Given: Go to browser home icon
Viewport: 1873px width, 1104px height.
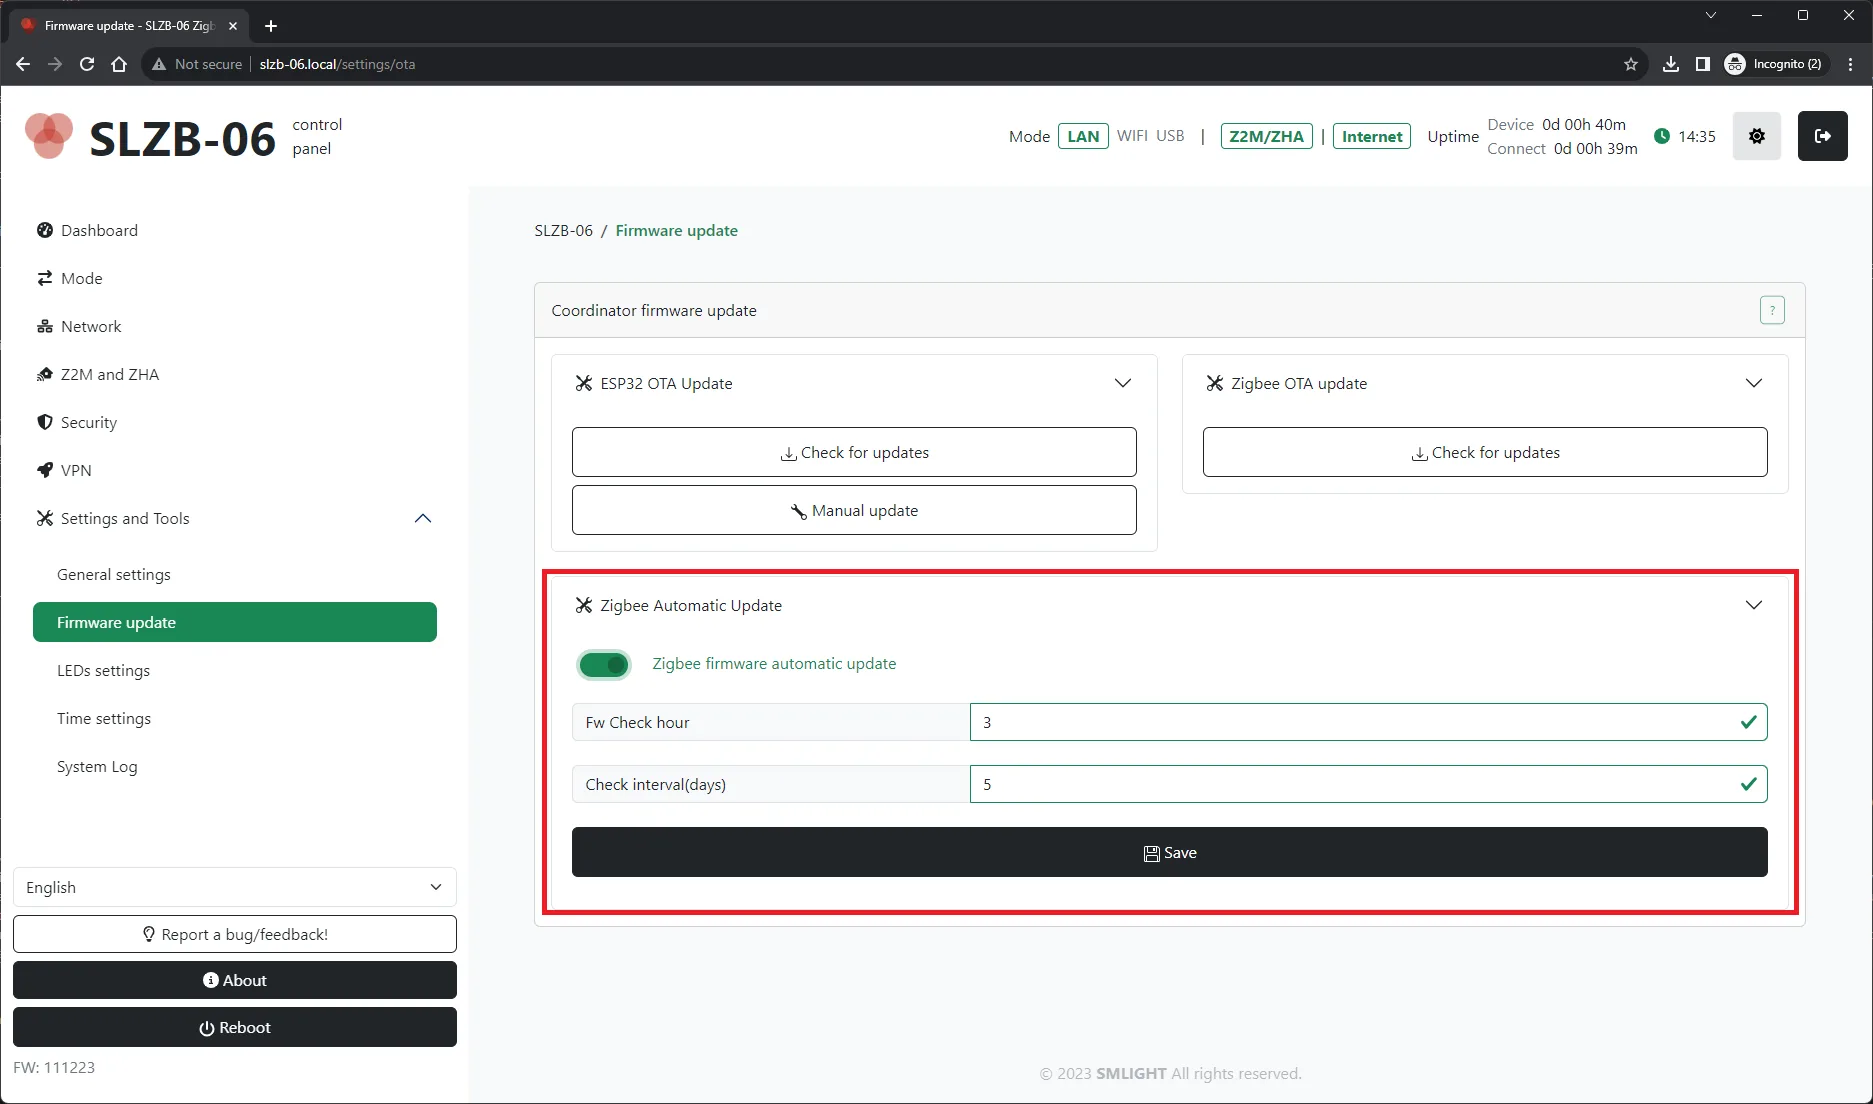Looking at the screenshot, I should point(119,64).
